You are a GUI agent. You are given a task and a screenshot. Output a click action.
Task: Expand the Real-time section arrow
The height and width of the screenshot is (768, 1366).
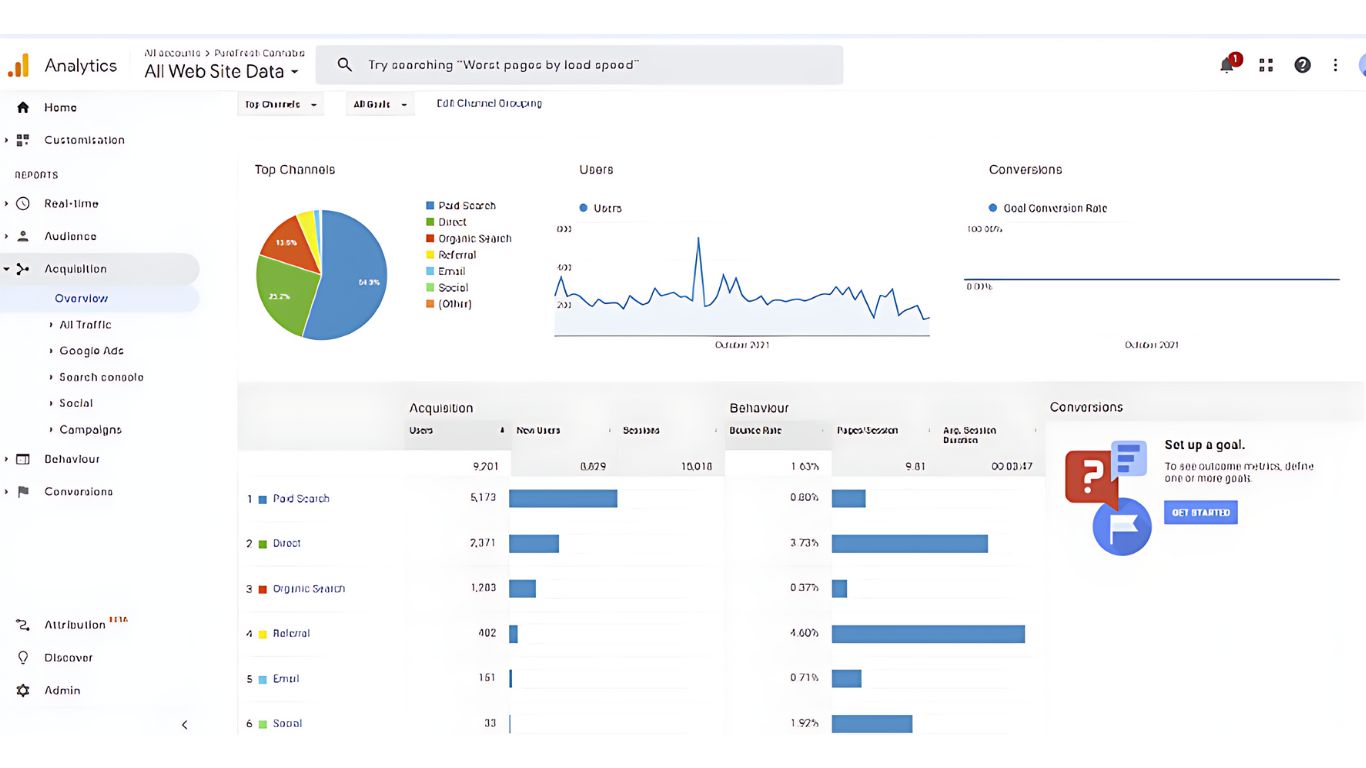tap(6, 203)
